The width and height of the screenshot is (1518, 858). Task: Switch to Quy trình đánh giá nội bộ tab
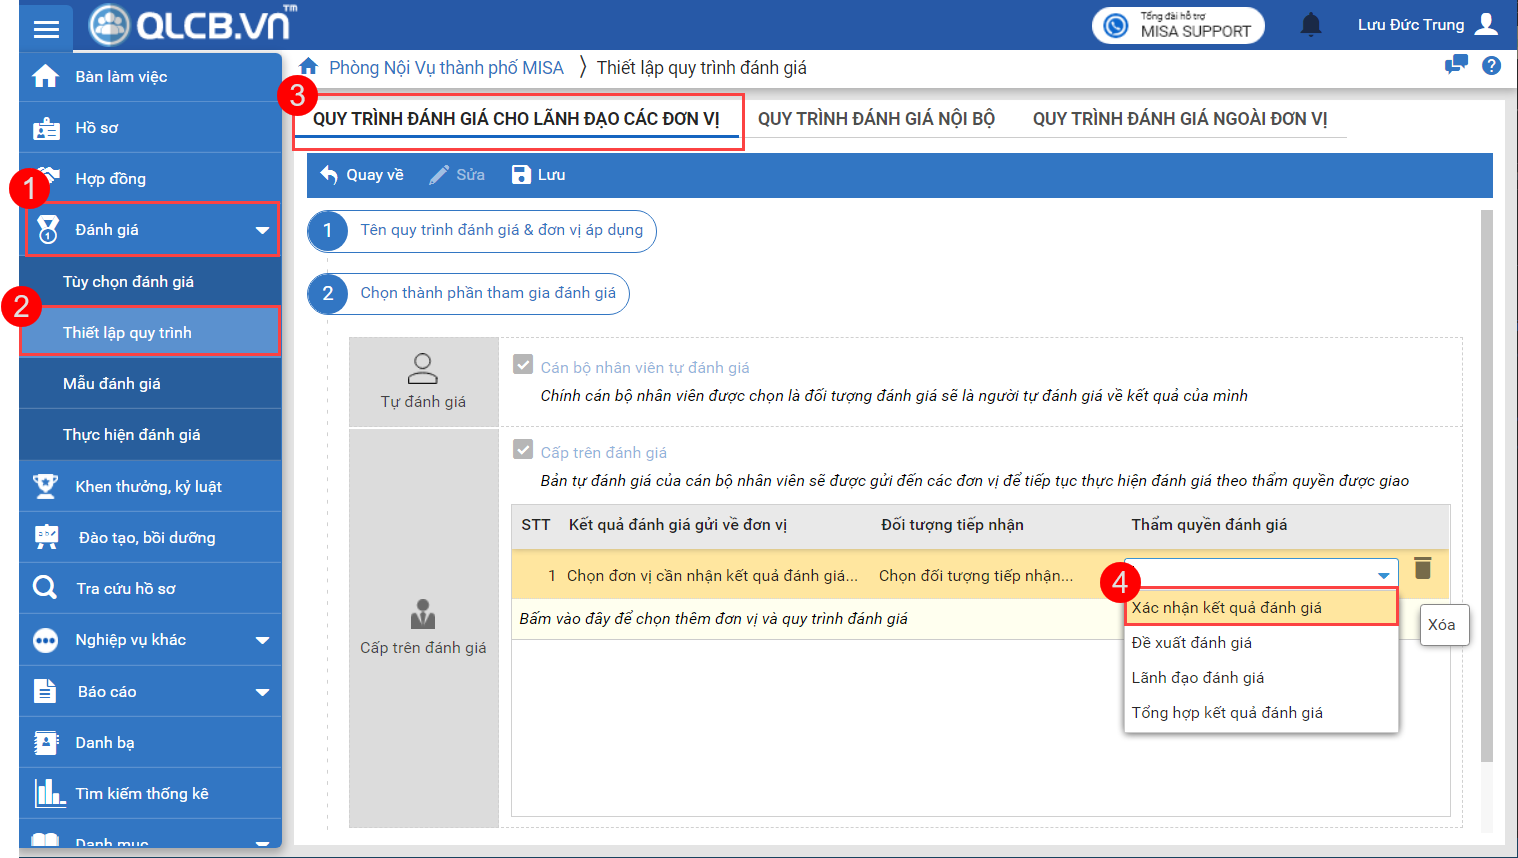click(876, 119)
